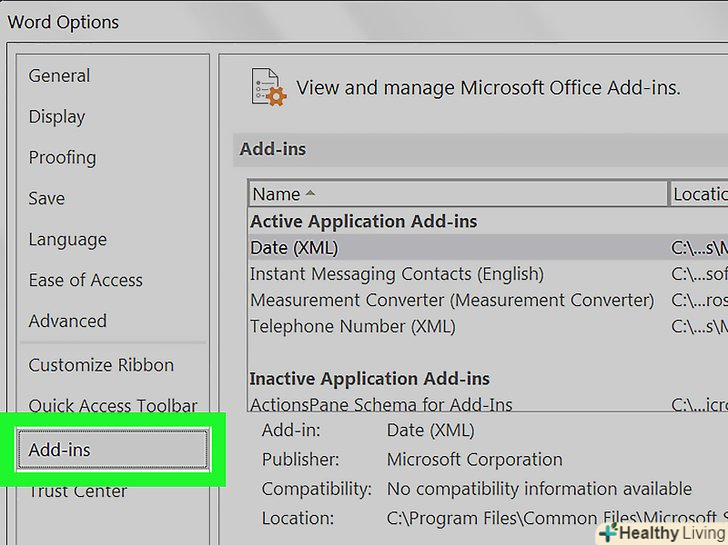
Task: Open the Display options category
Action: [x=57, y=117]
